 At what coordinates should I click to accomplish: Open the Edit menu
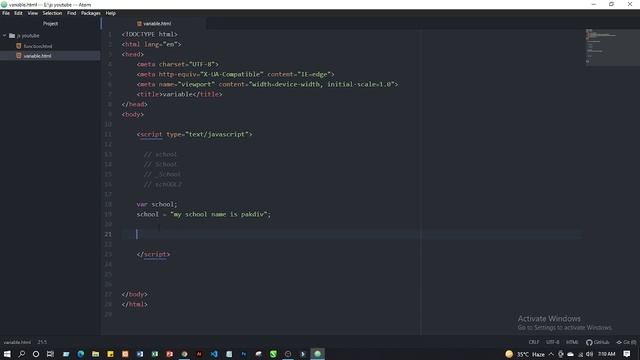(18, 13)
